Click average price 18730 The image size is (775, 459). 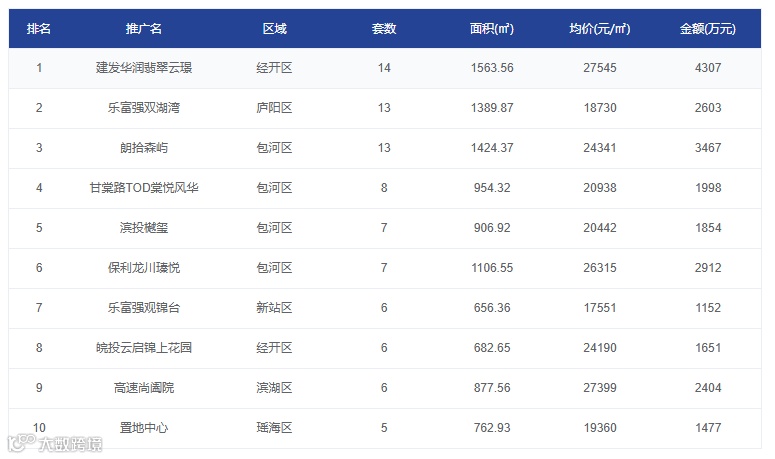click(x=600, y=108)
